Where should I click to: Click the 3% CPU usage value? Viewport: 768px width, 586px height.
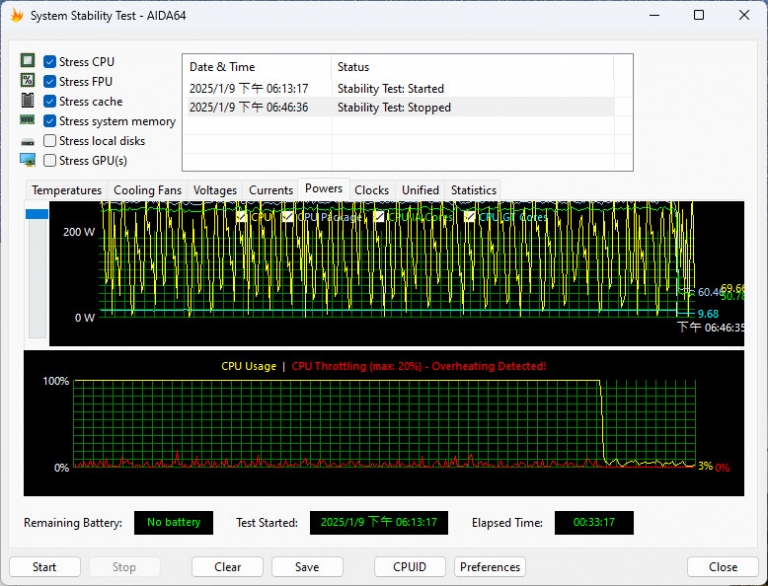tap(705, 466)
